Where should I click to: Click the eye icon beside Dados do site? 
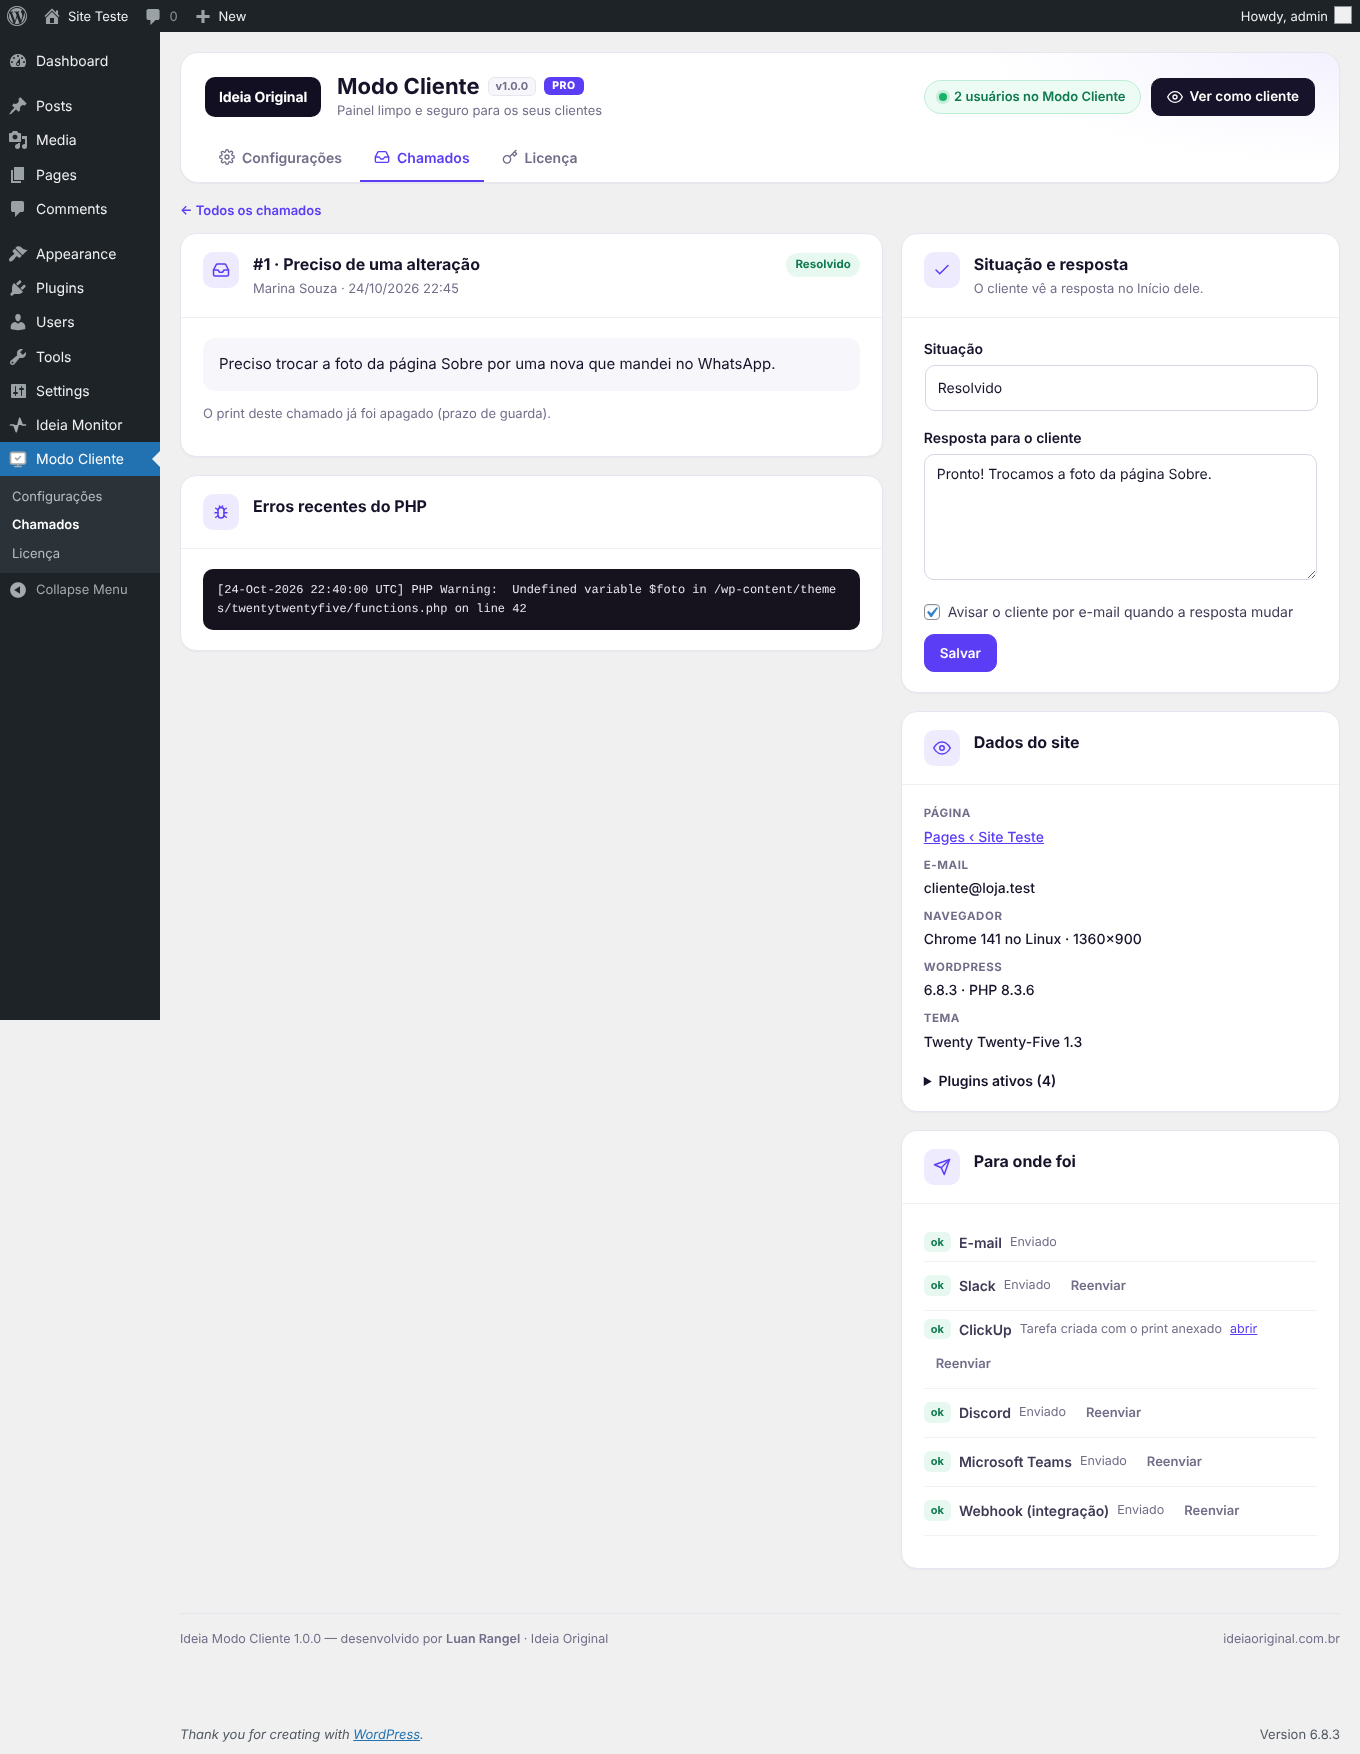942,748
